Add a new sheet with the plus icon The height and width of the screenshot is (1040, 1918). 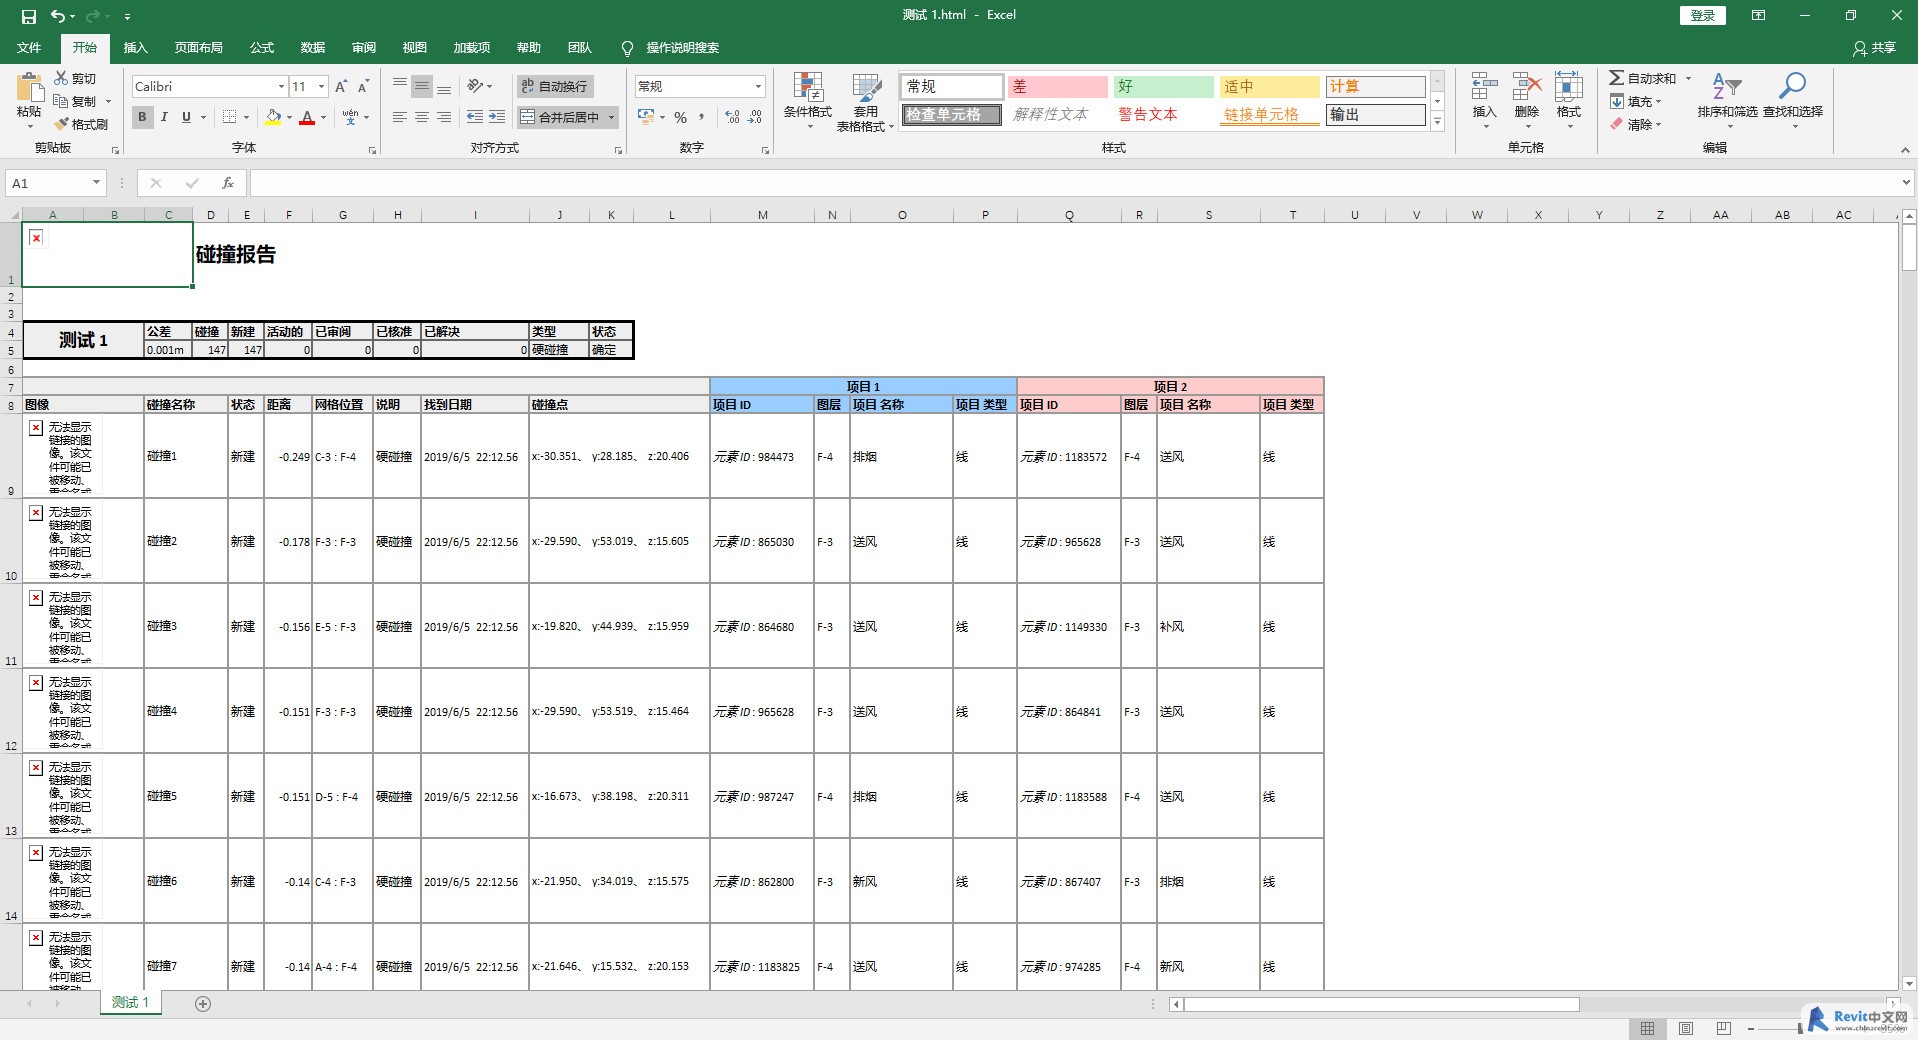pyautogui.click(x=203, y=1004)
